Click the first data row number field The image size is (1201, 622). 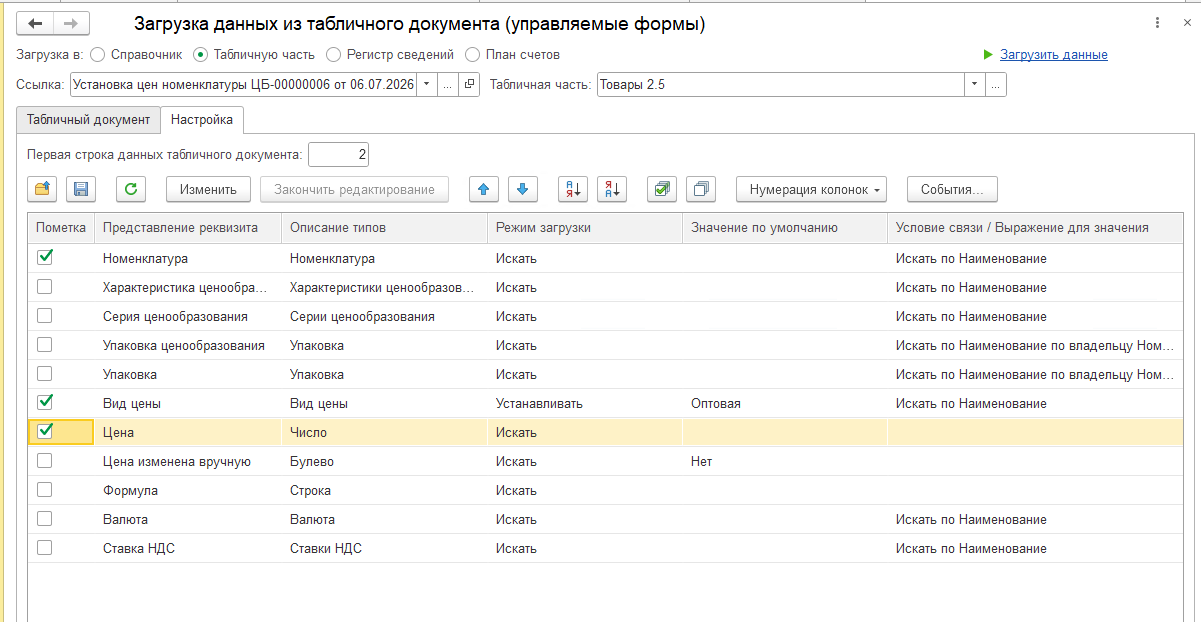[x=339, y=155]
